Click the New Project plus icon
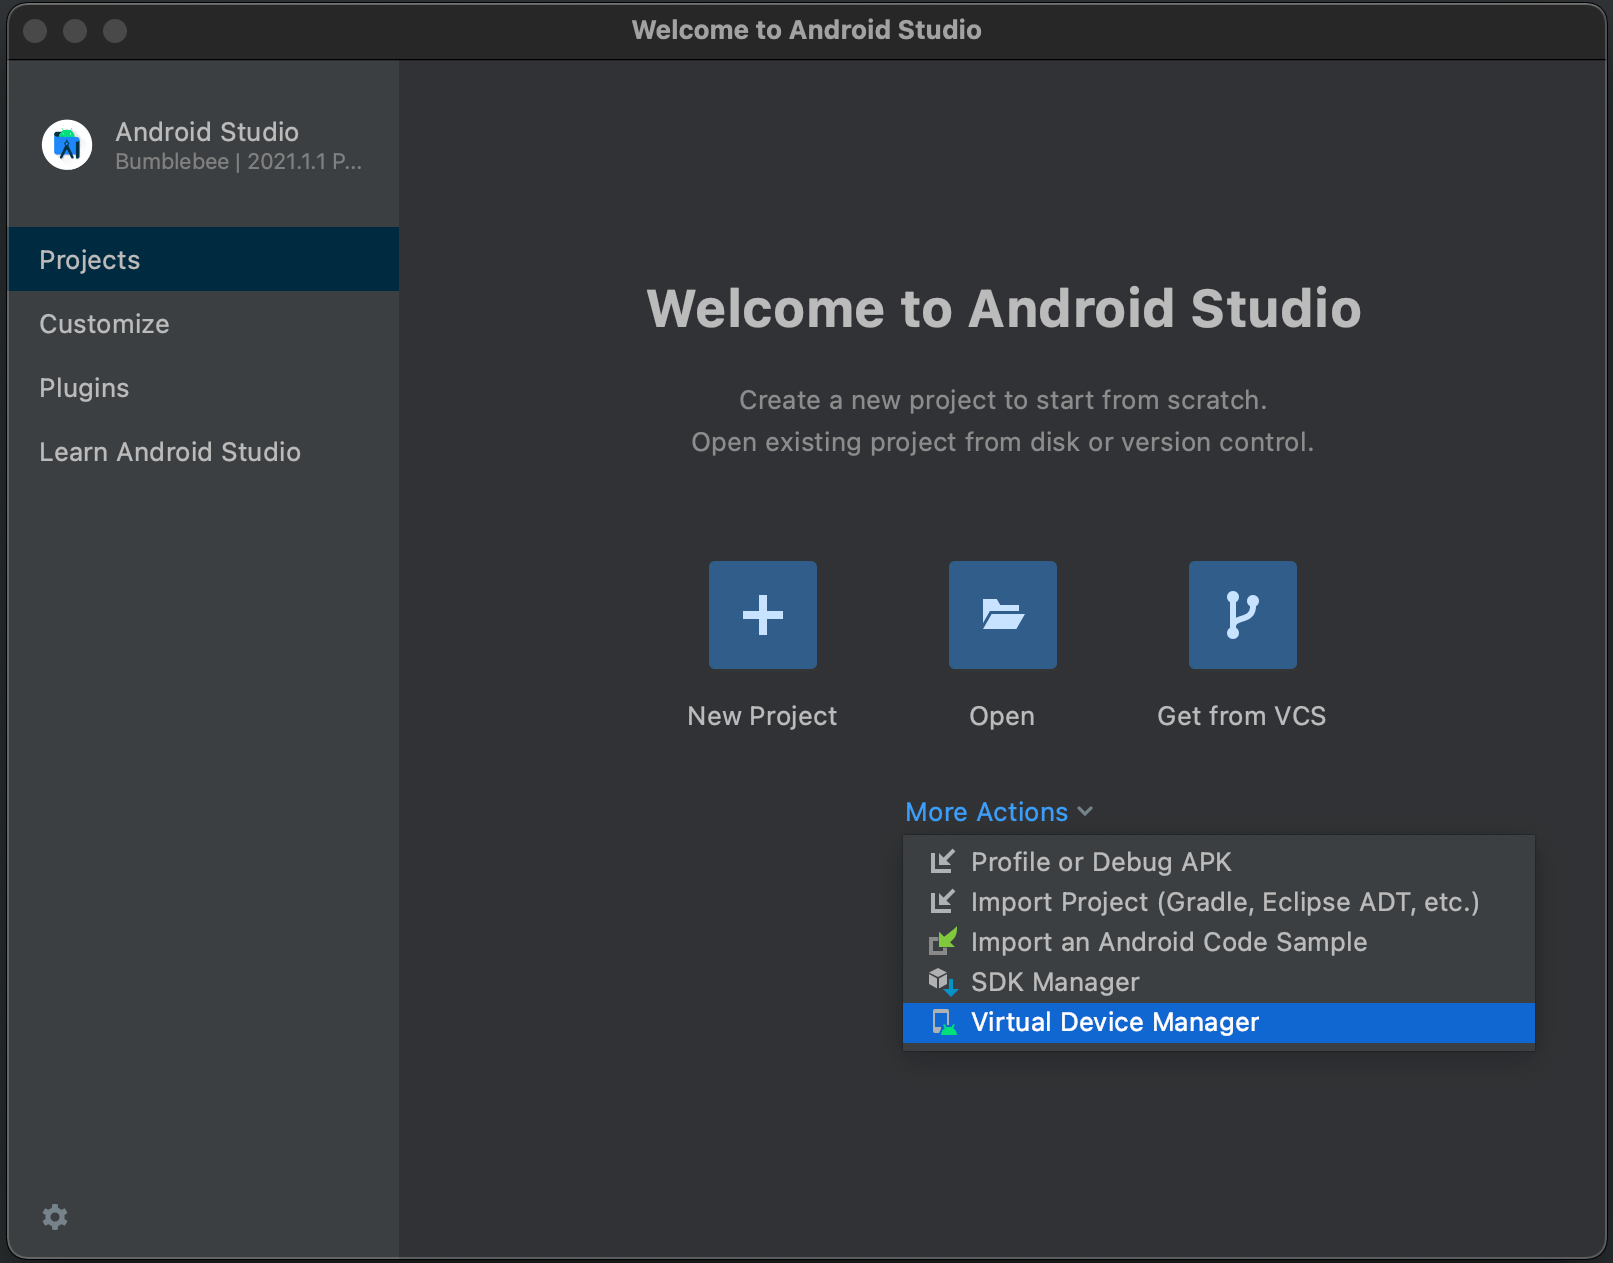1613x1263 pixels. point(763,615)
